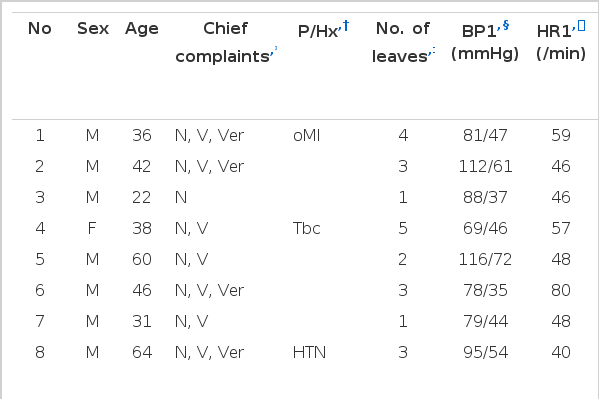599x399 pixels.
Task: Open the footnote marker next to HR1
Action: coord(581,26)
